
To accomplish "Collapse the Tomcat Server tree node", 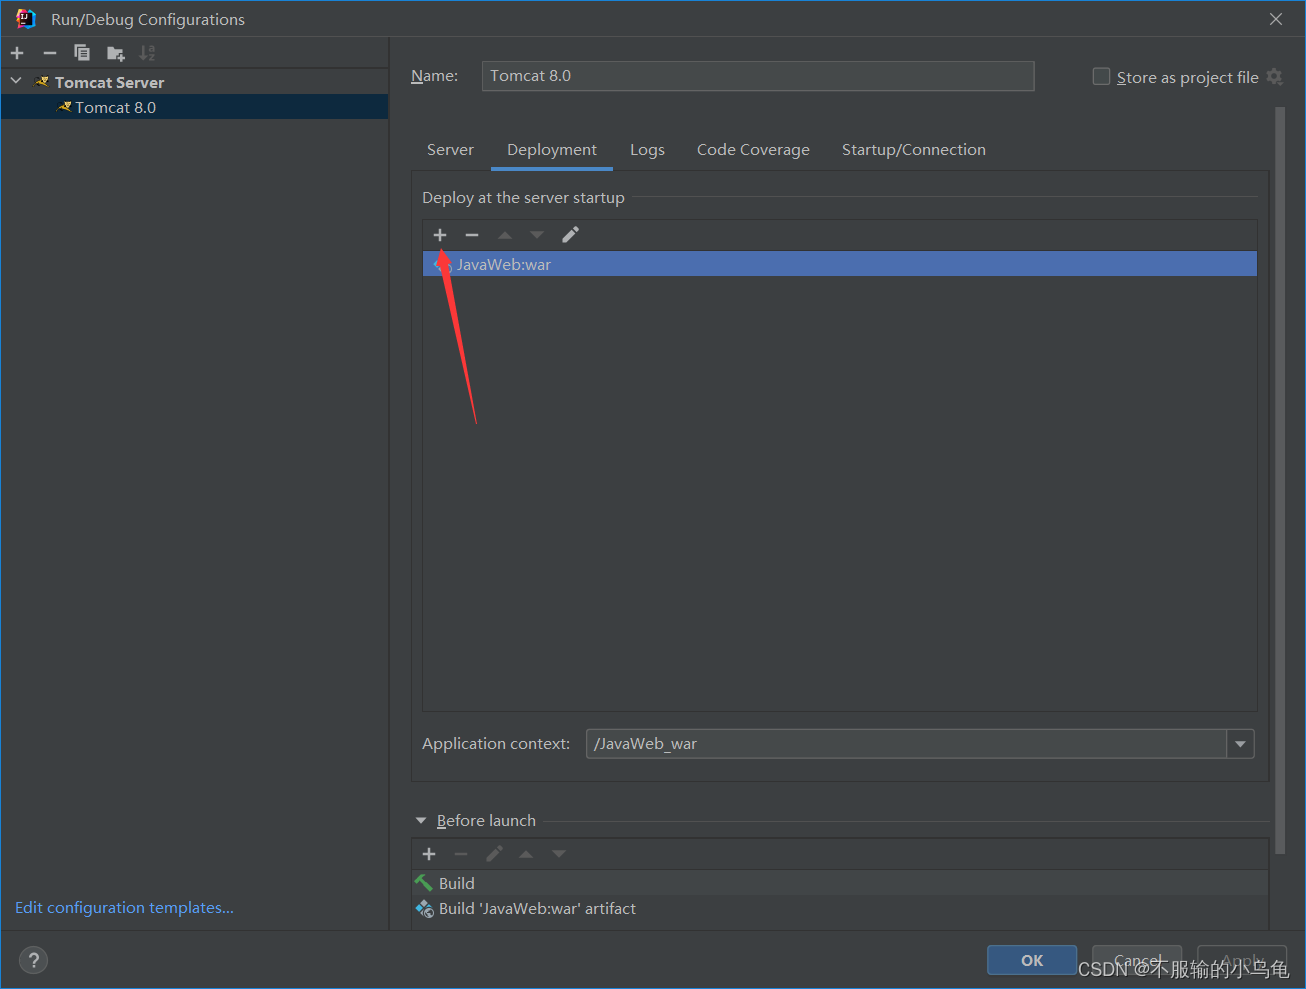I will (x=16, y=81).
